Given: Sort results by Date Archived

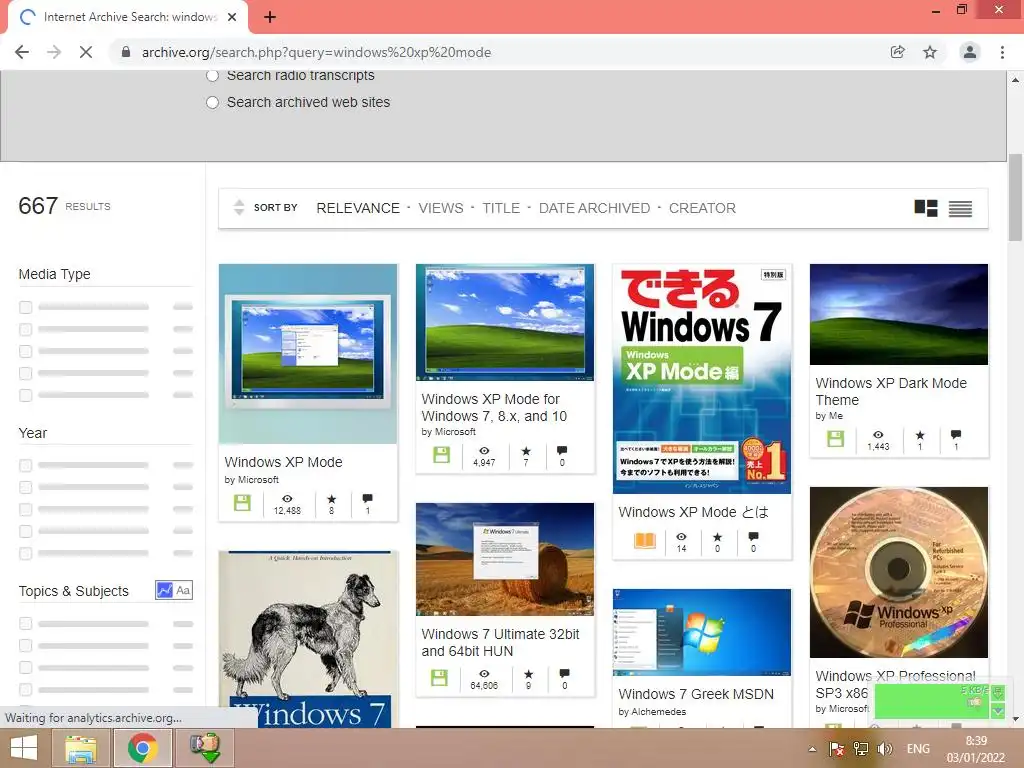Looking at the screenshot, I should coord(594,208).
